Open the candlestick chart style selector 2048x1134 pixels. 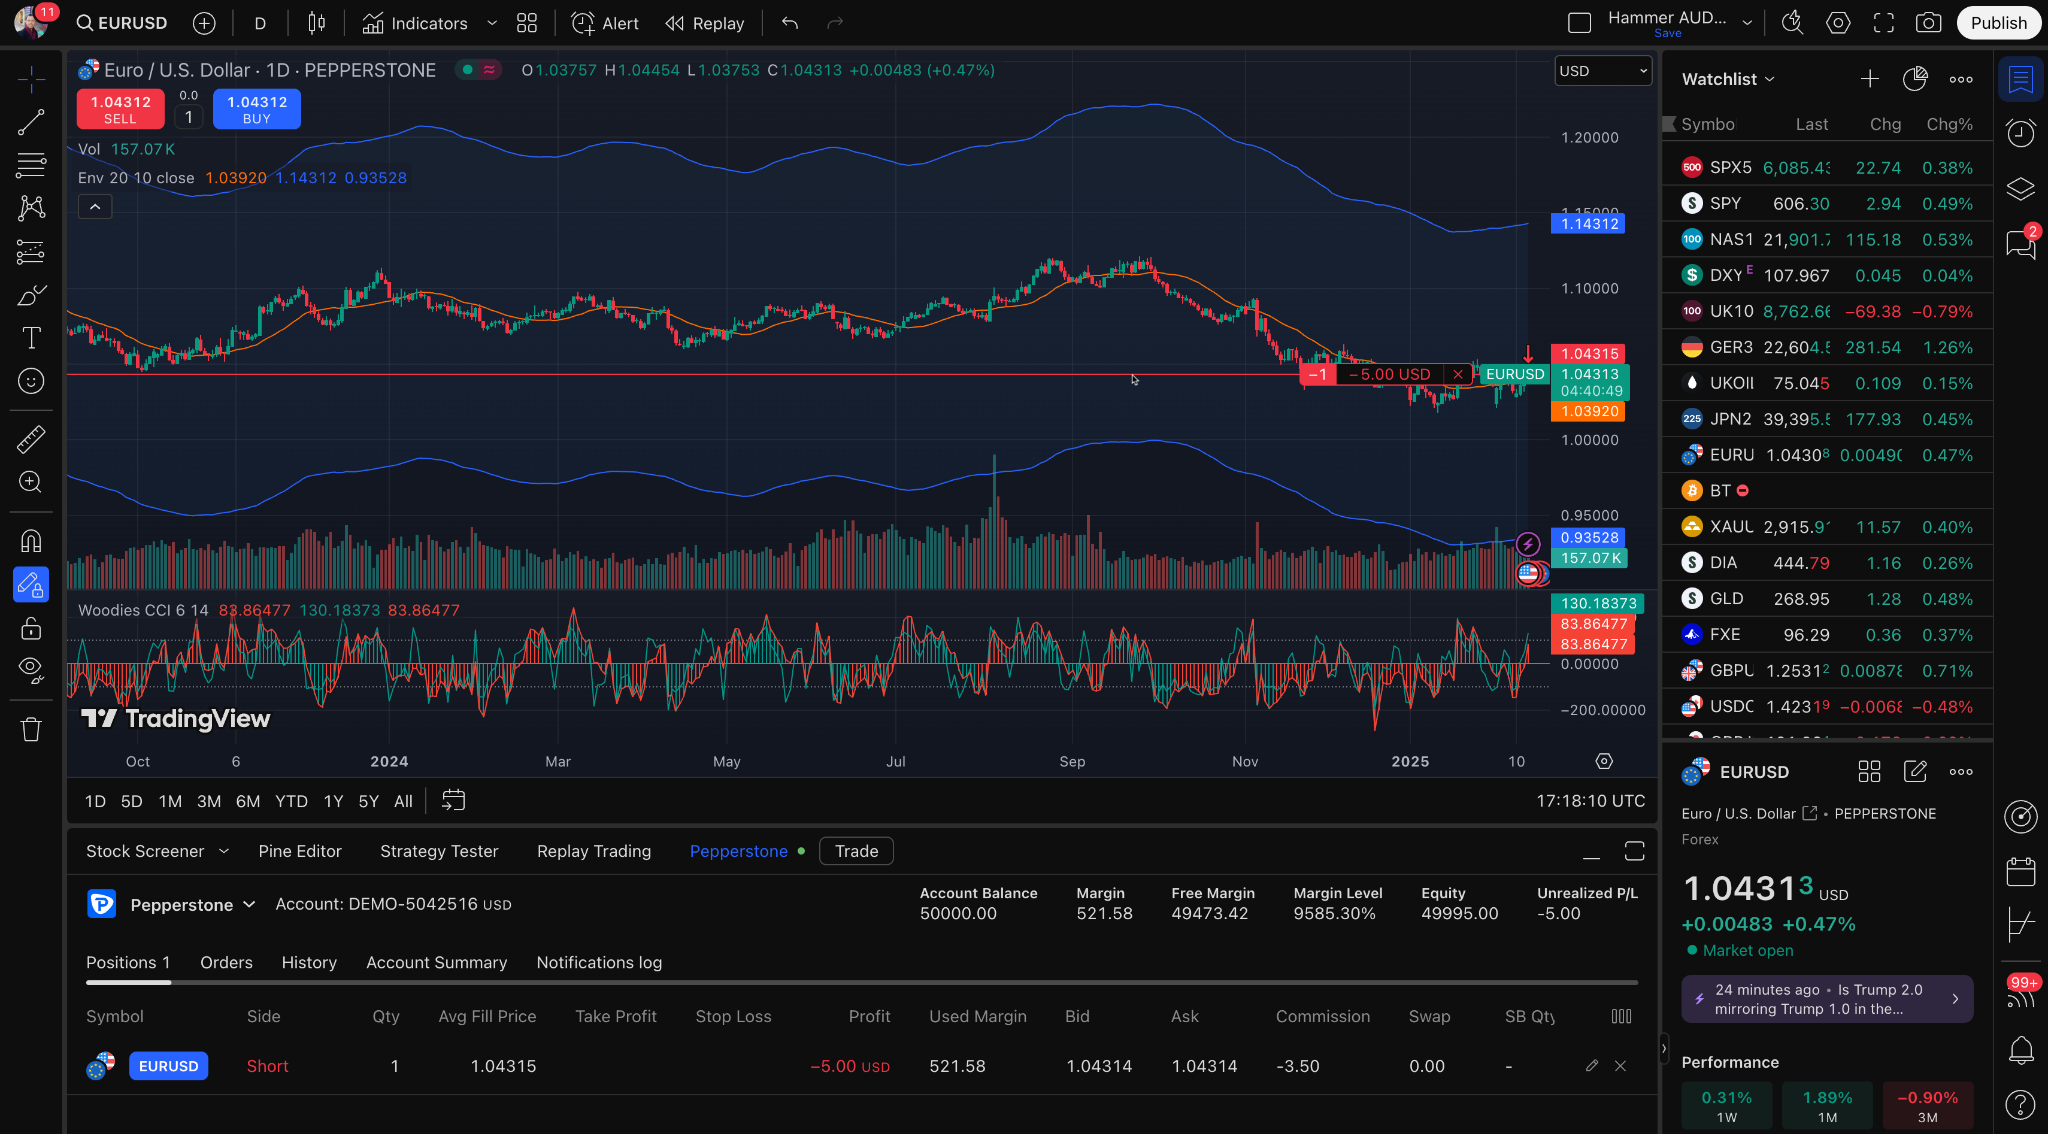316,23
